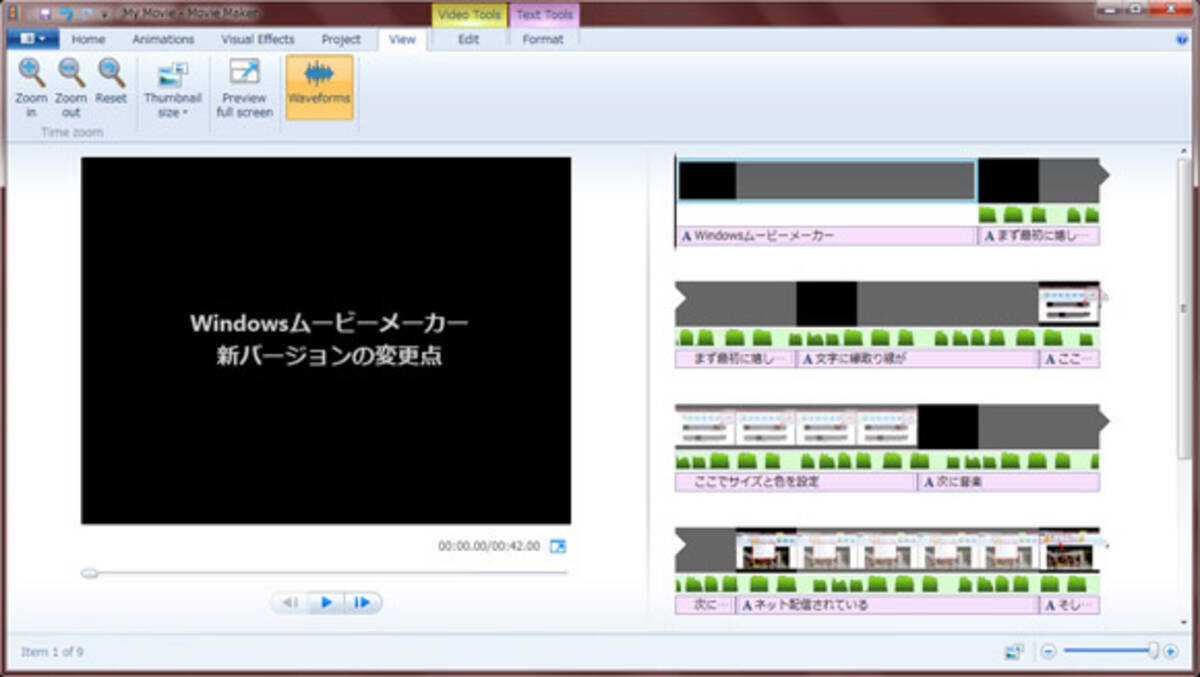This screenshot has width=1200, height=677.
Task: Select the 'Windowsムービーメーカー' title caption
Action: point(825,236)
